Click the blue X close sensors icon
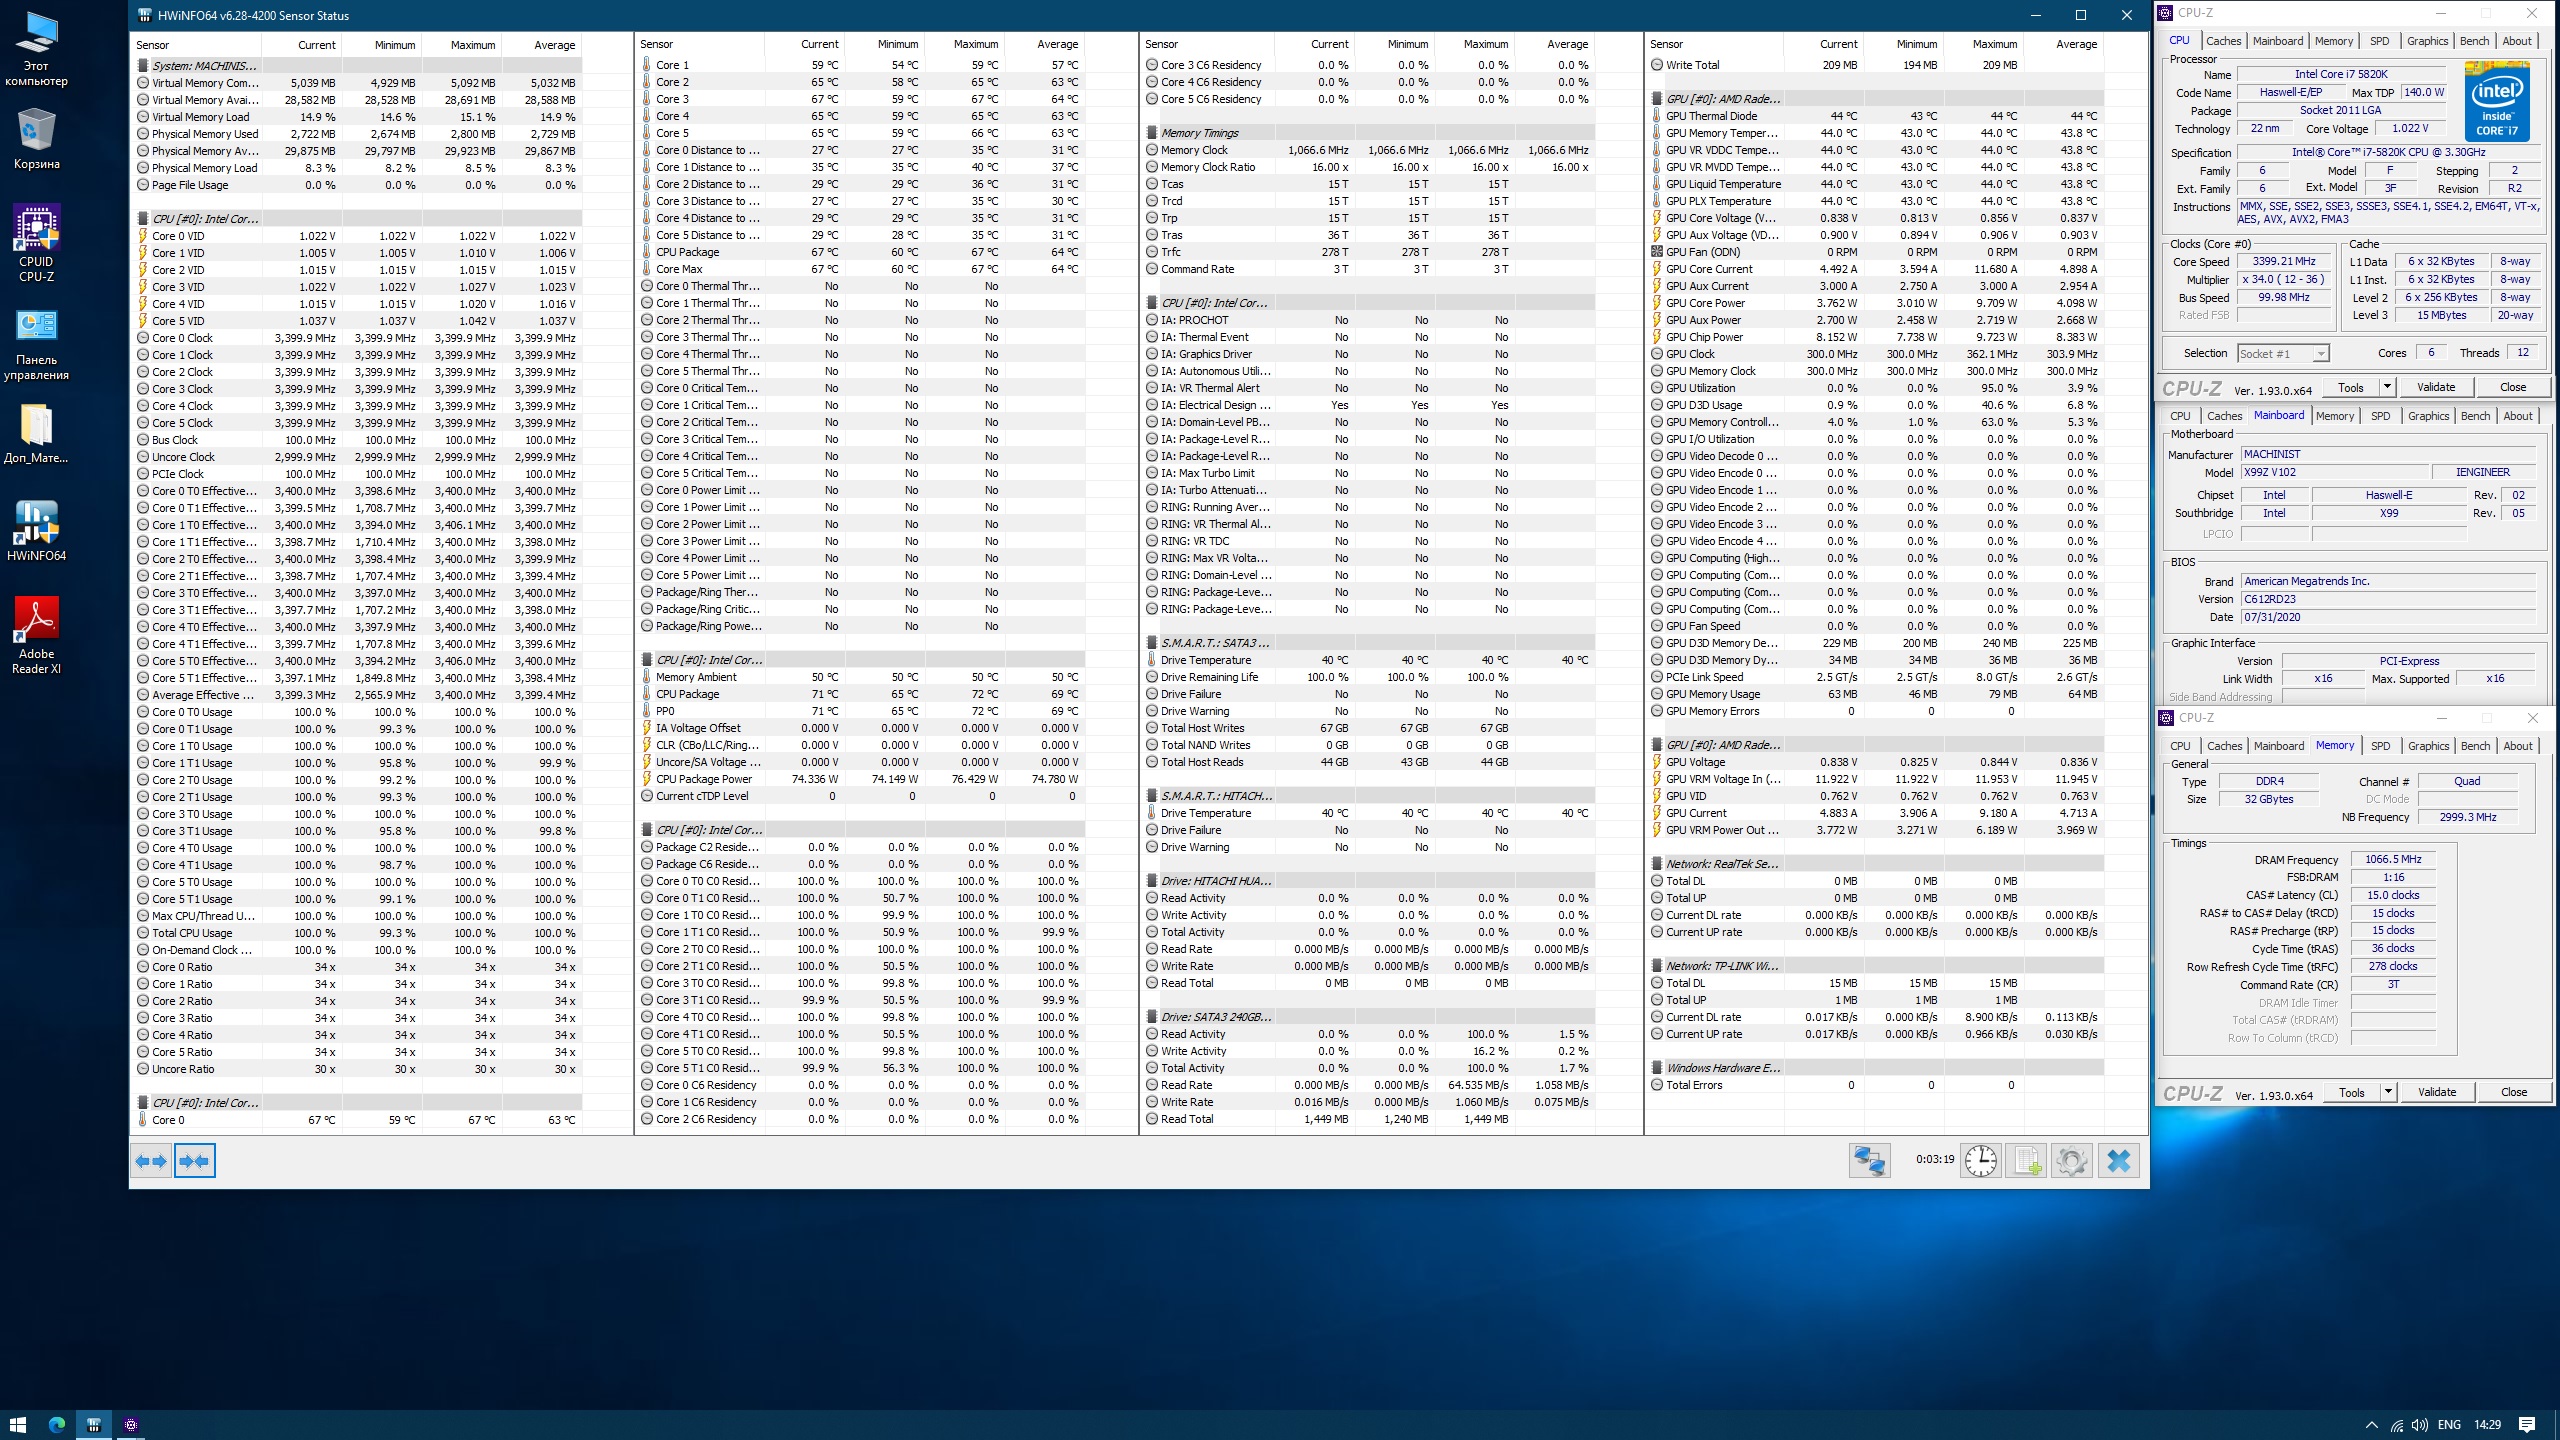2560x1440 pixels. pos(2118,1160)
